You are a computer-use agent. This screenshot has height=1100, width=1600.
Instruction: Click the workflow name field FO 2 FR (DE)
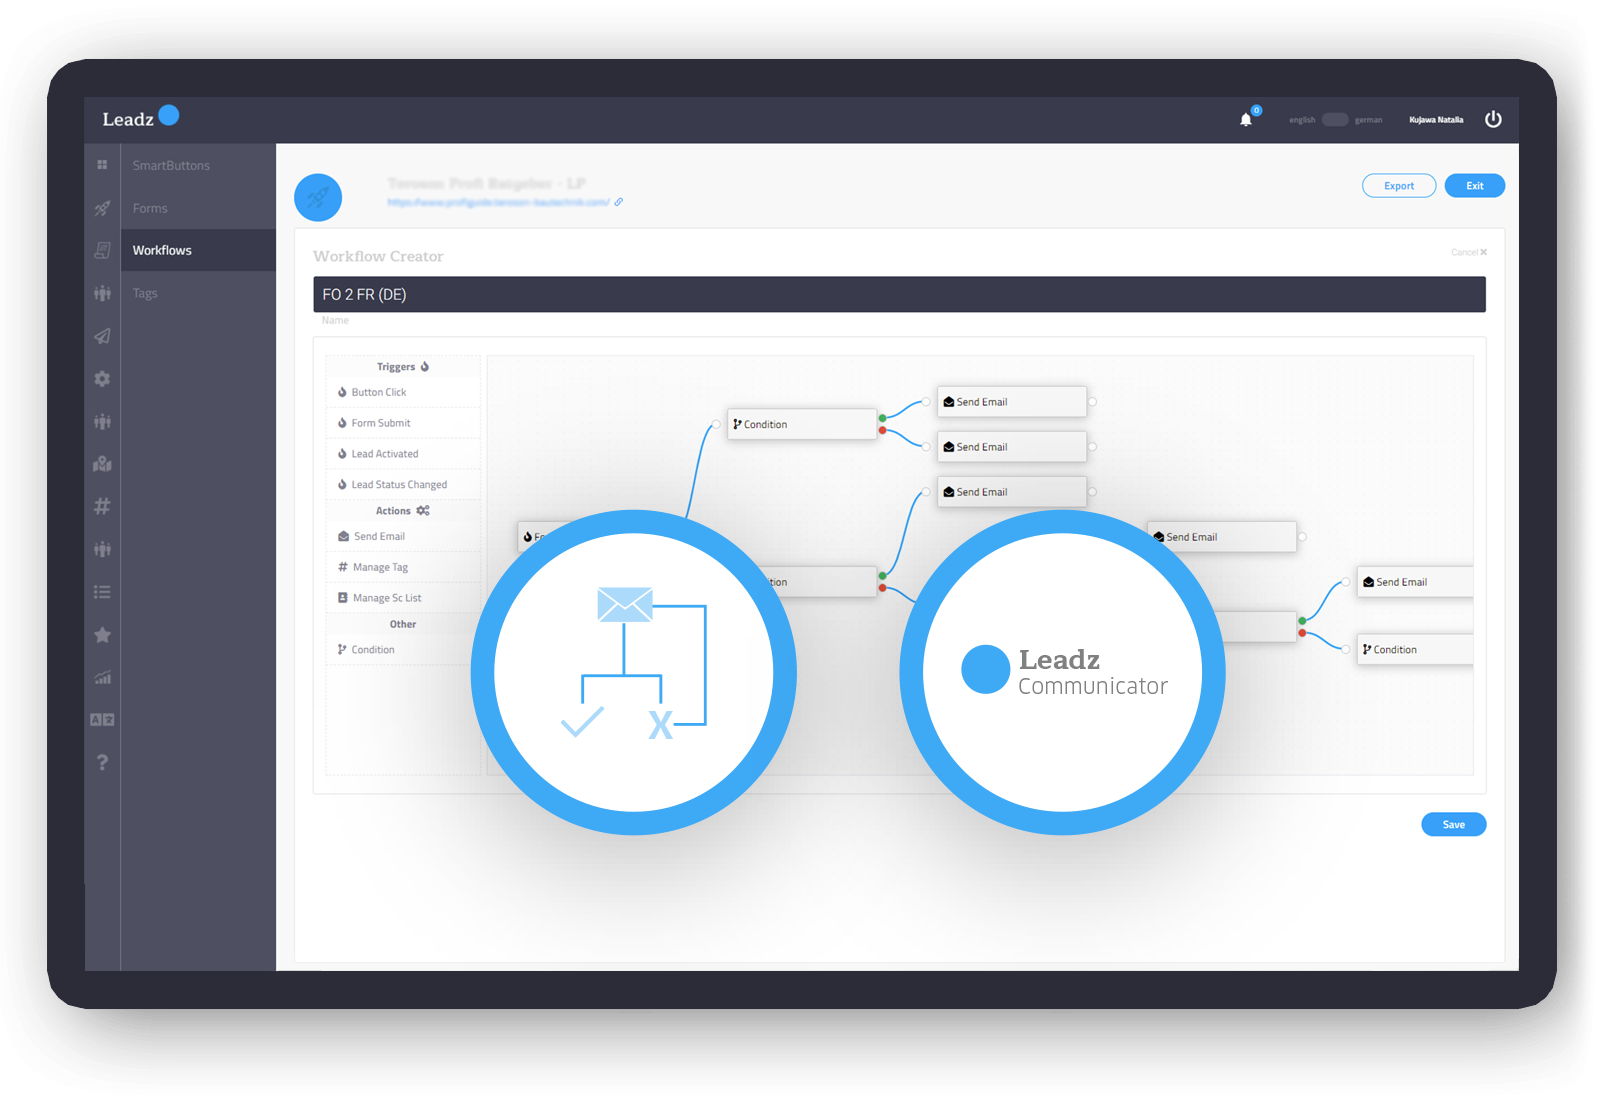coord(899,294)
